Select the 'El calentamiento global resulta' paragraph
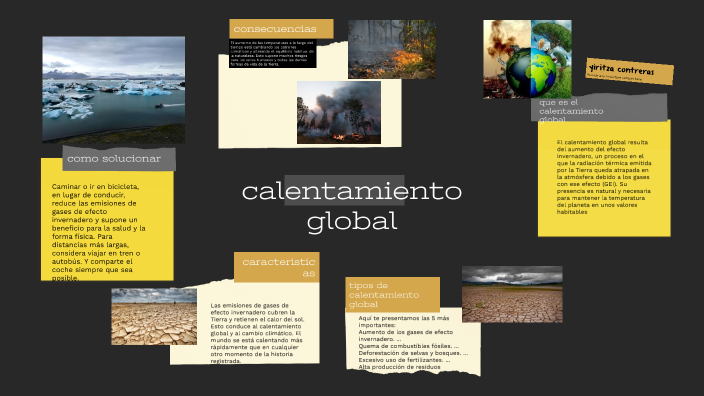This screenshot has width=704, height=396. 604,177
